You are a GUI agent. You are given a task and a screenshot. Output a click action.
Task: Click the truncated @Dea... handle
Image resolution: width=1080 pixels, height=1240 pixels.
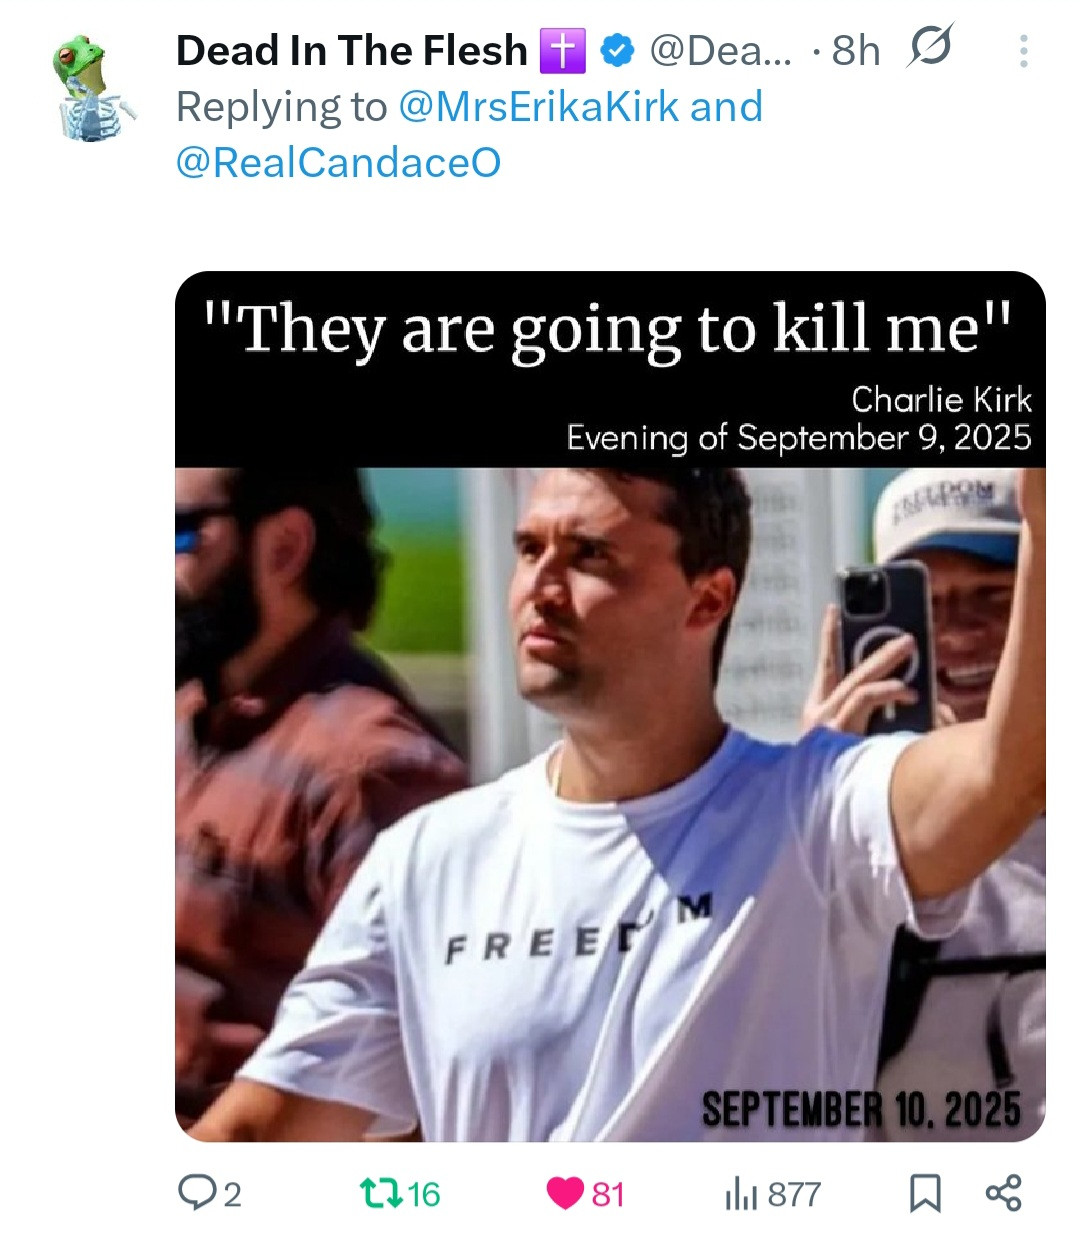tap(719, 50)
